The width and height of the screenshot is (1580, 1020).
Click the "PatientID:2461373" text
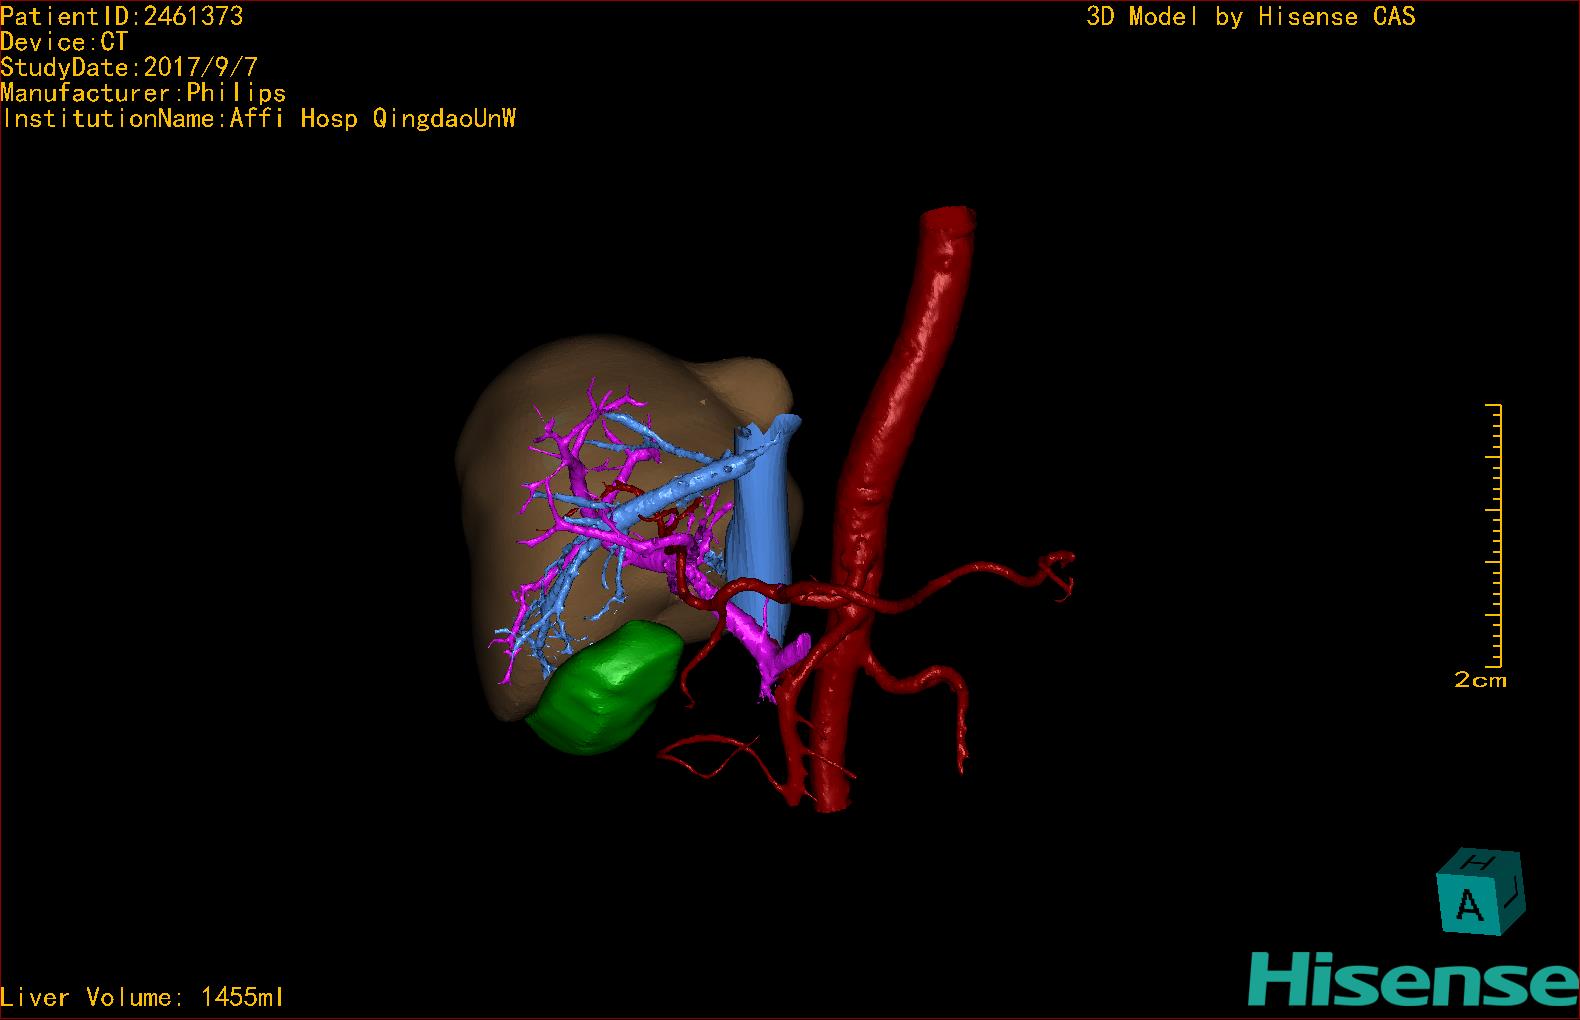(x=122, y=16)
